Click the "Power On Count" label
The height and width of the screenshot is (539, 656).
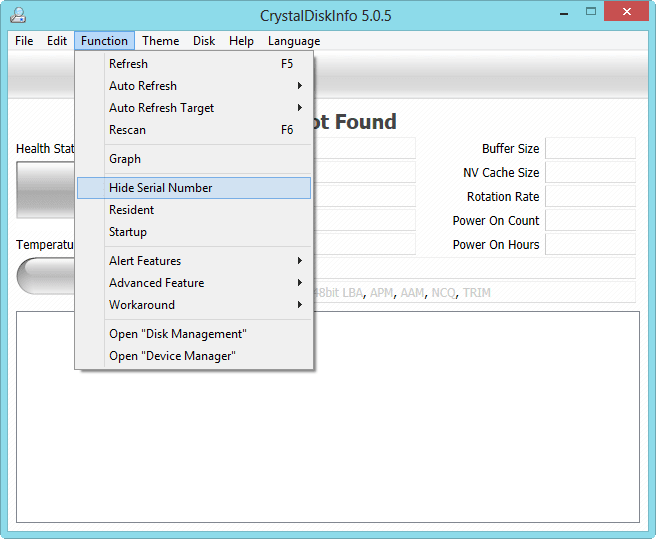point(496,221)
